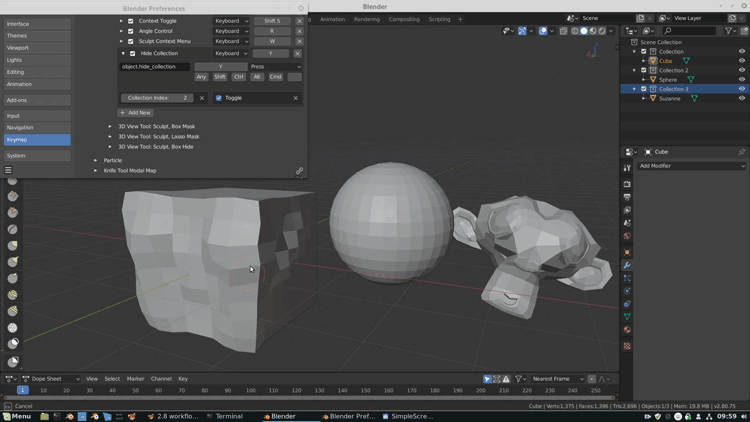The image size is (750, 422).
Task: Uncheck the Hide Collection keymap checkbox
Action: click(x=131, y=53)
